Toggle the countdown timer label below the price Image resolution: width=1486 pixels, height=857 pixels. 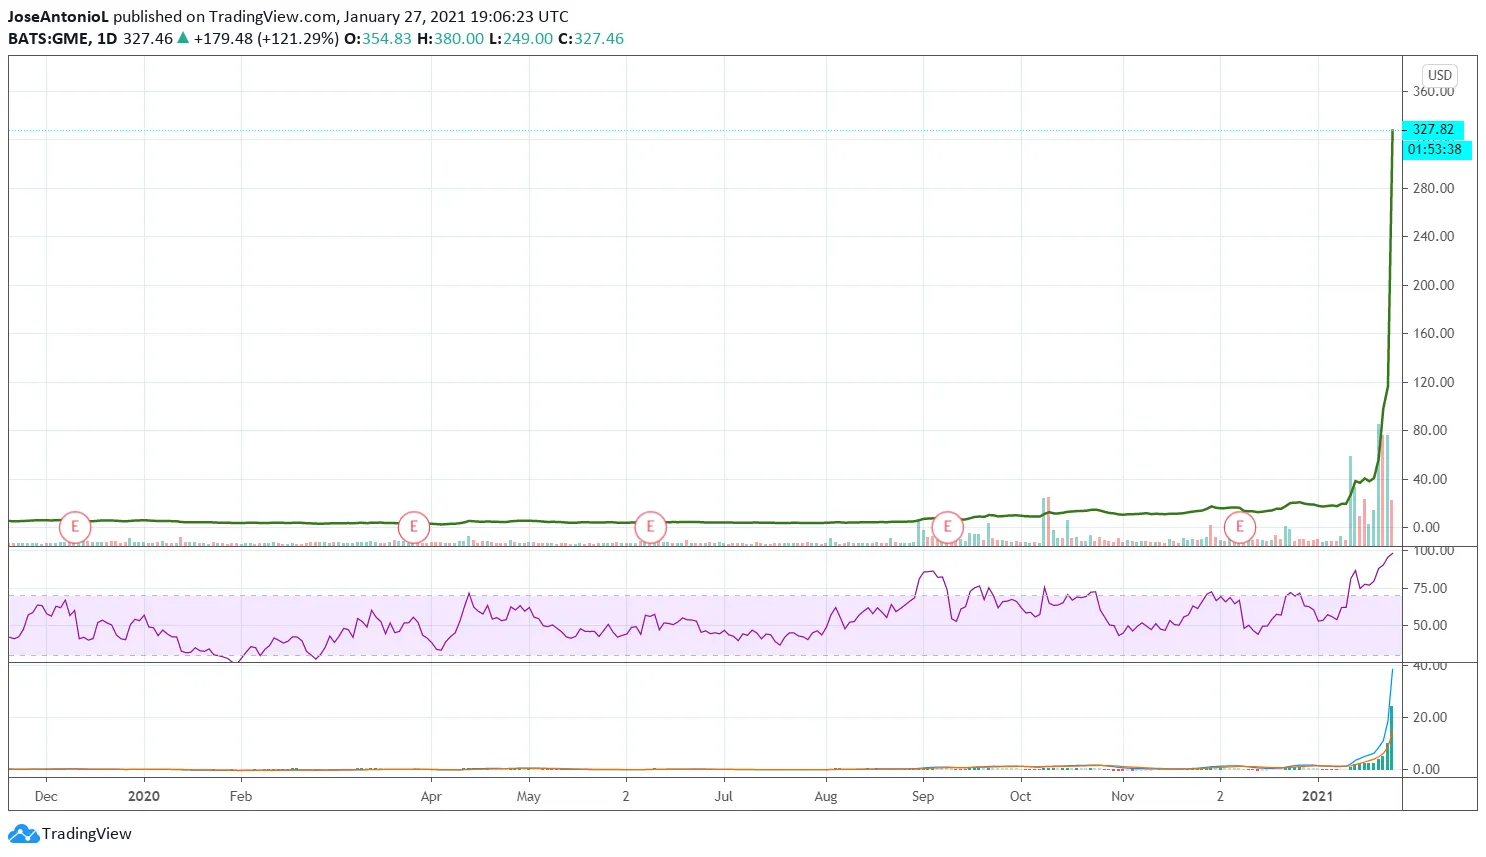1438,149
